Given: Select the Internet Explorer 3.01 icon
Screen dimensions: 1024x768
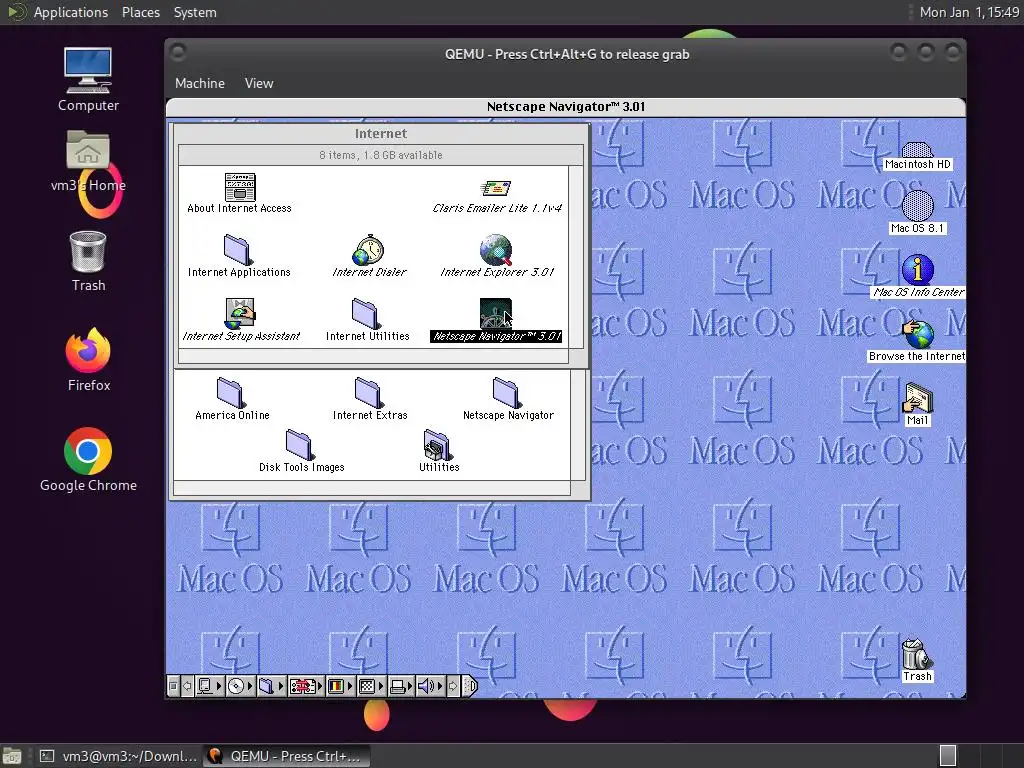Looking at the screenshot, I should 496,250.
